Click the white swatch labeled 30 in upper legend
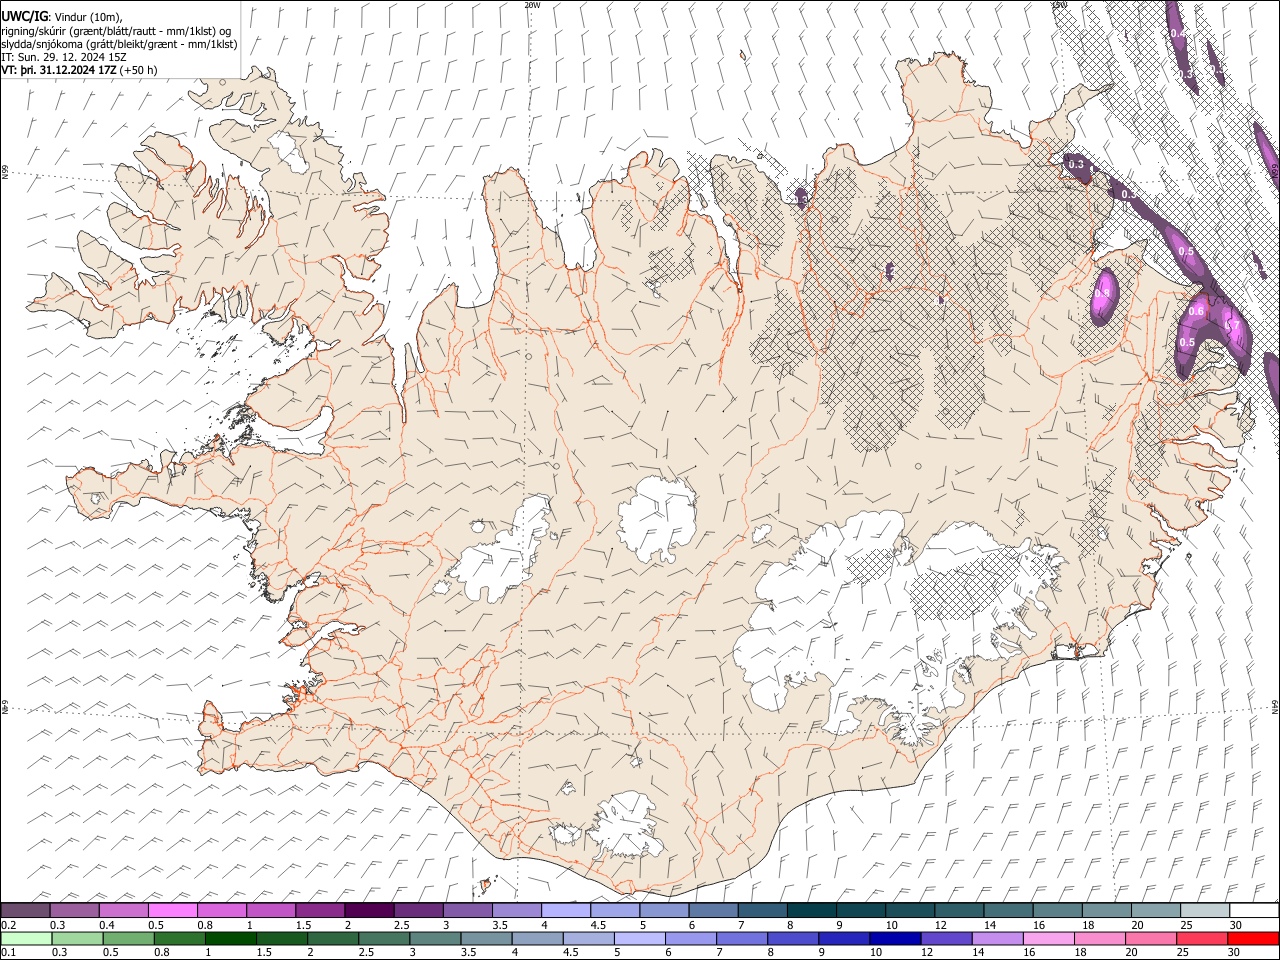The image size is (1280, 960). pyautogui.click(x=1255, y=910)
